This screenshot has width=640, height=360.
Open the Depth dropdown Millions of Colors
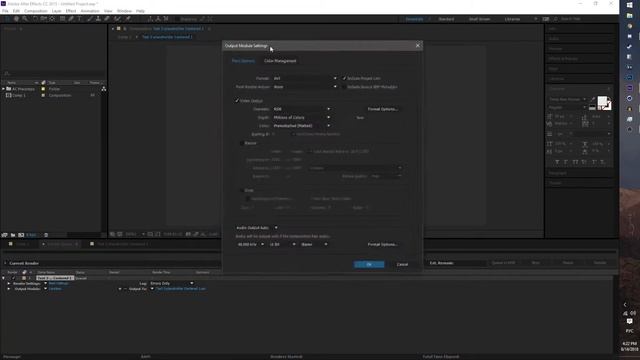302,117
